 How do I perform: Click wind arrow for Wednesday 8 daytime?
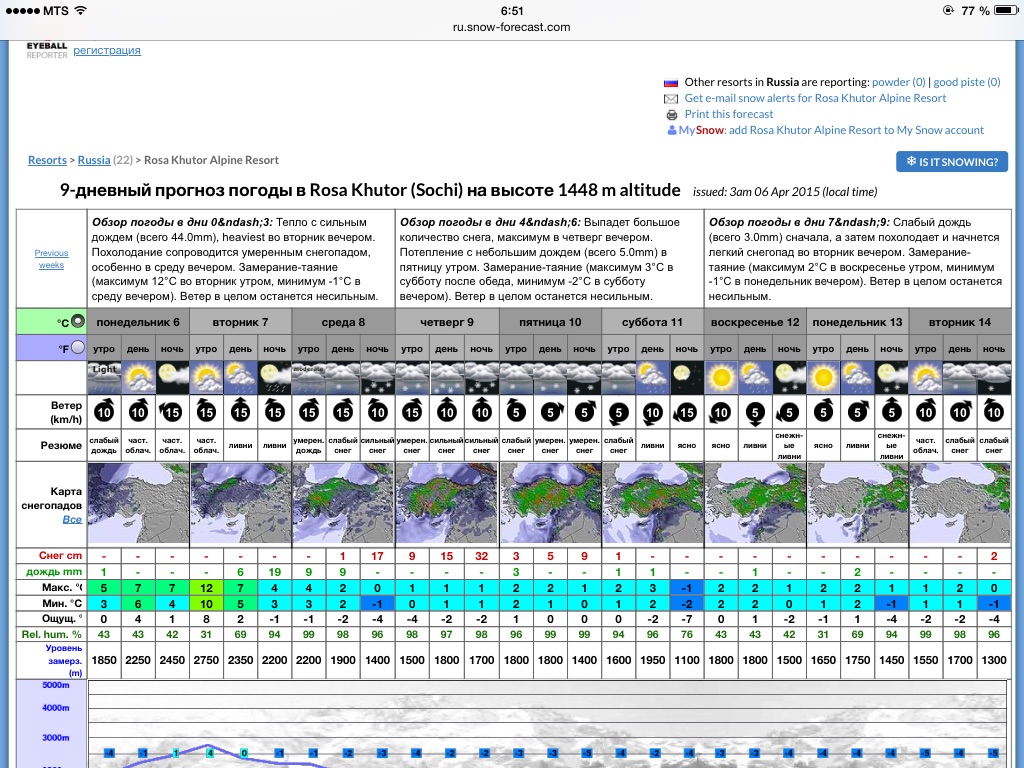tap(343, 411)
